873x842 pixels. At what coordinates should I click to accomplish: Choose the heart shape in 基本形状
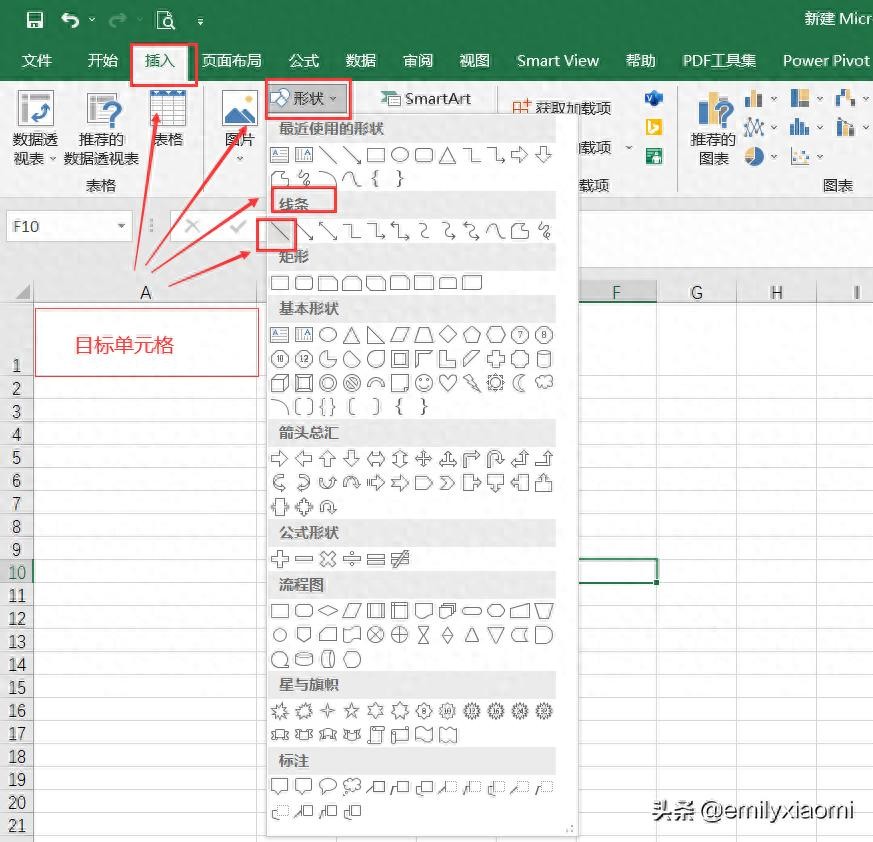pyautogui.click(x=448, y=383)
